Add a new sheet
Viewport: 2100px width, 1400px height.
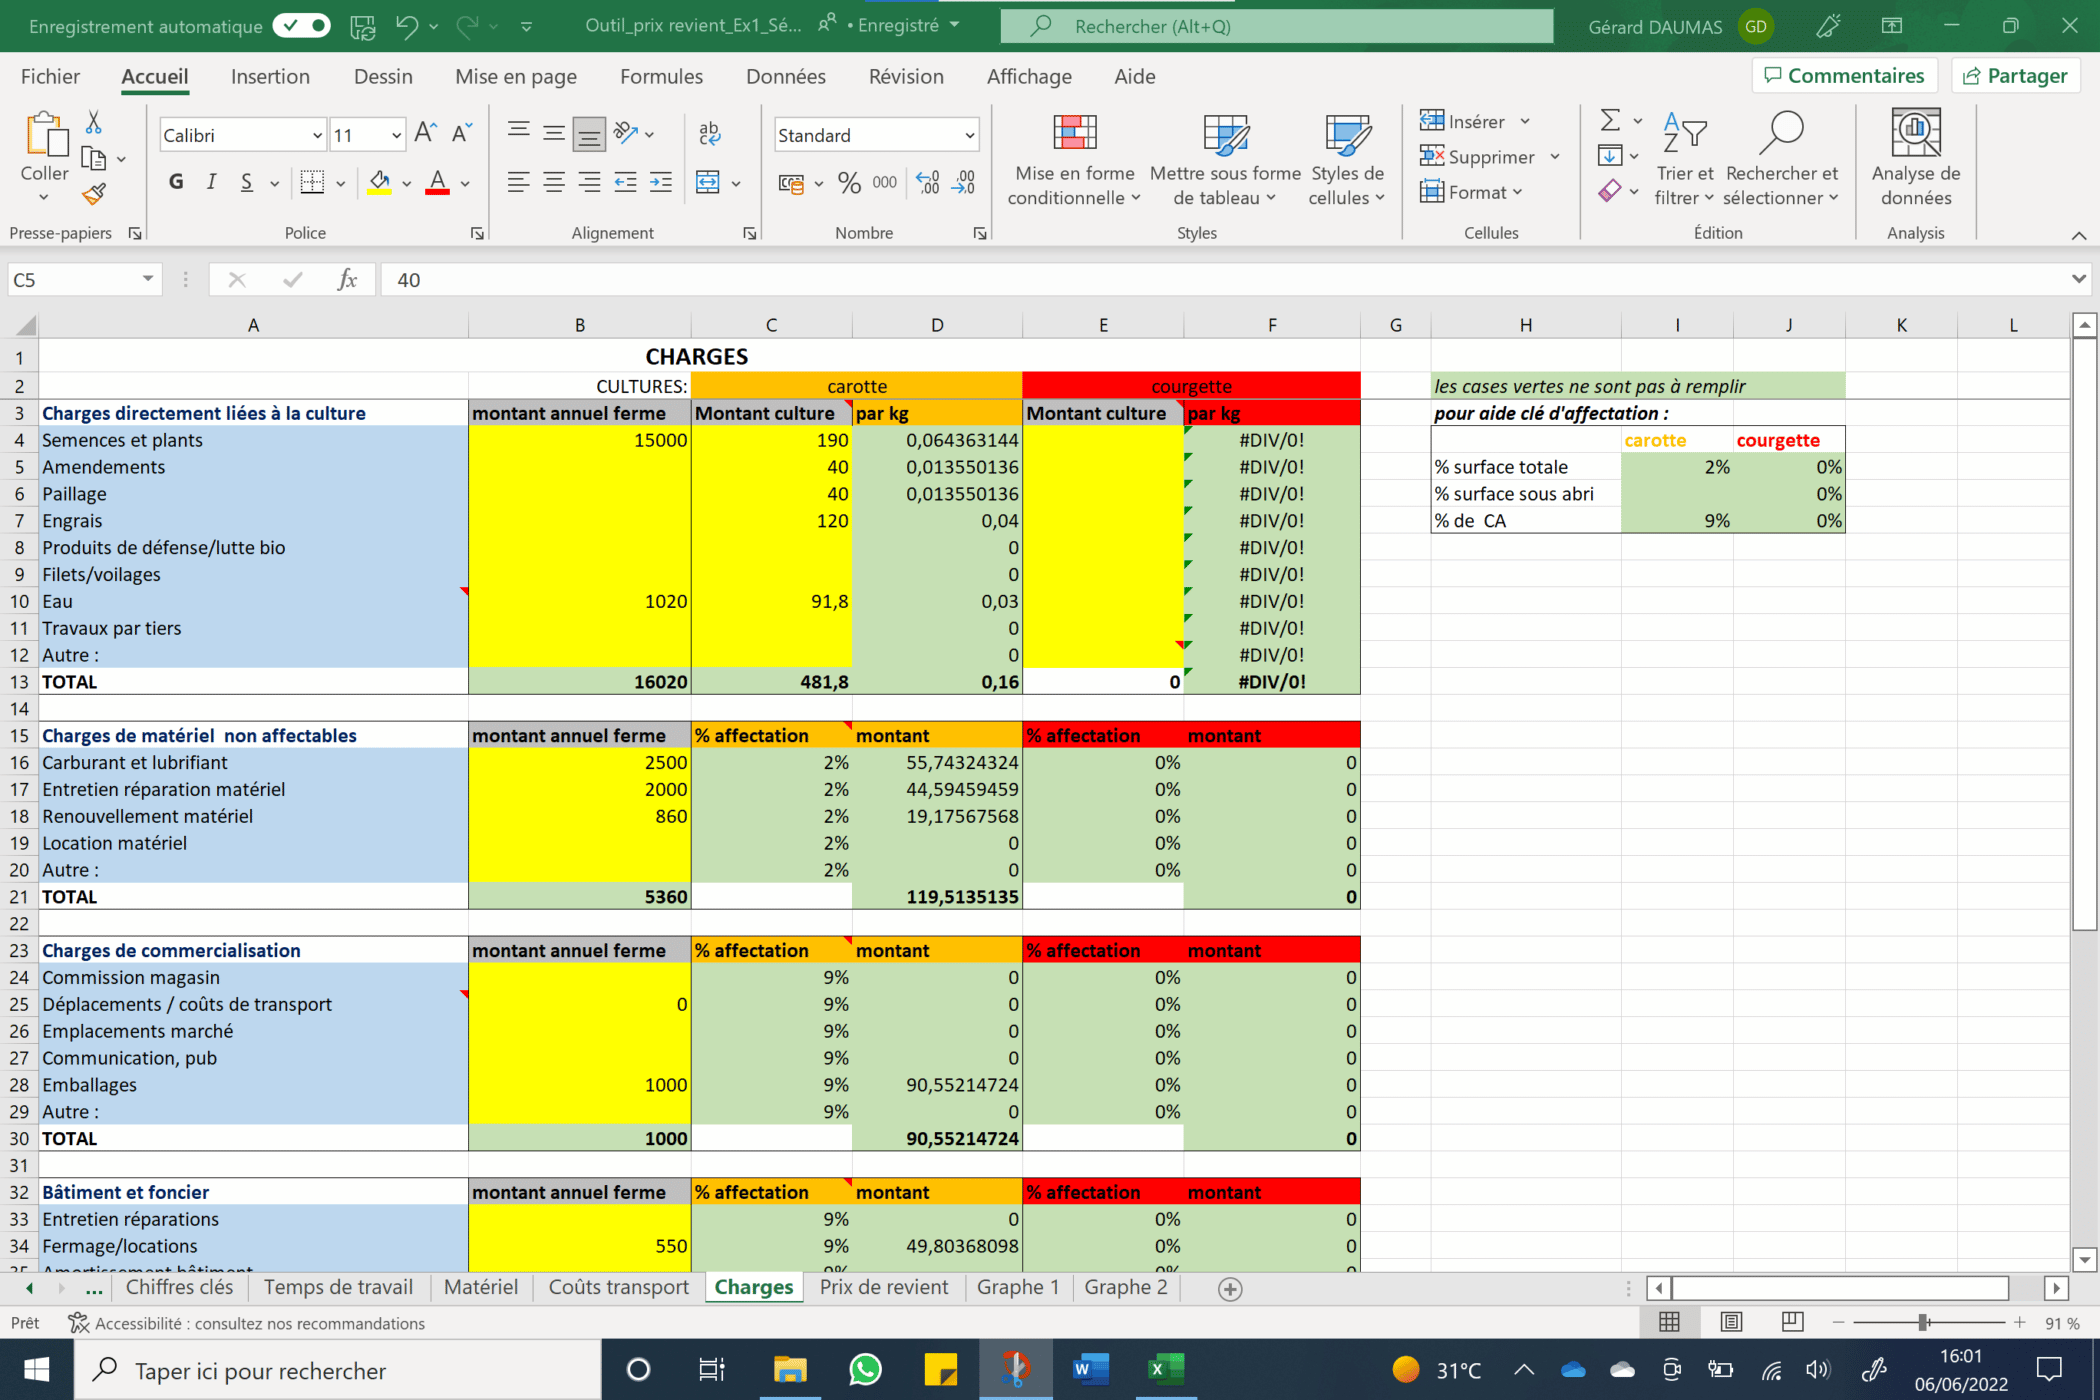(1230, 1289)
